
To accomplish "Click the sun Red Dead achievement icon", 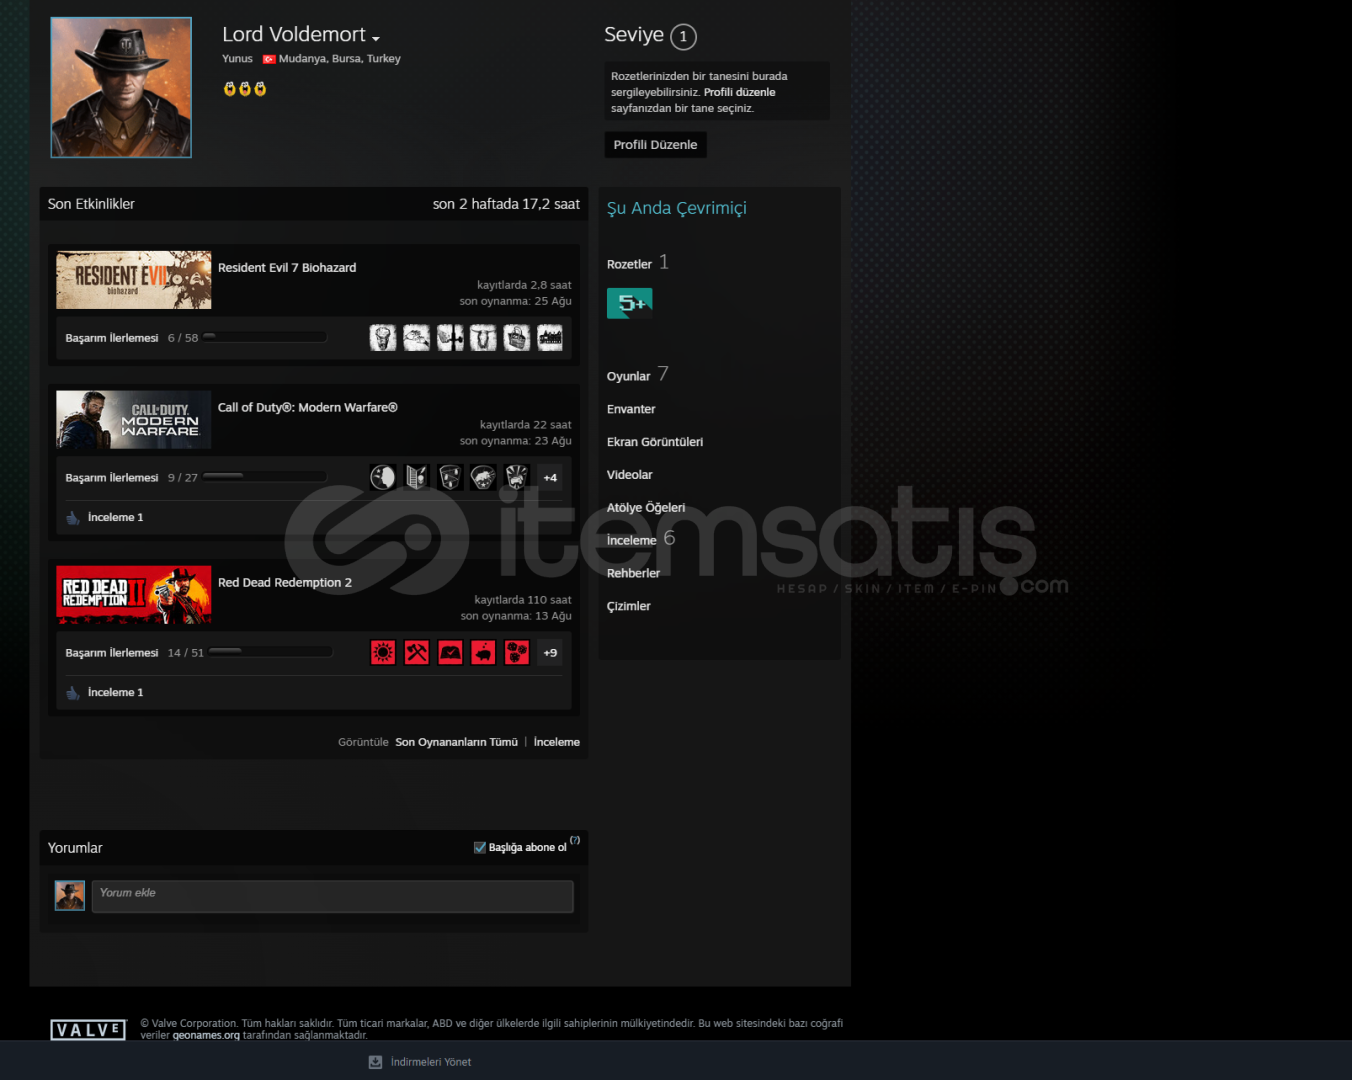I will [383, 653].
